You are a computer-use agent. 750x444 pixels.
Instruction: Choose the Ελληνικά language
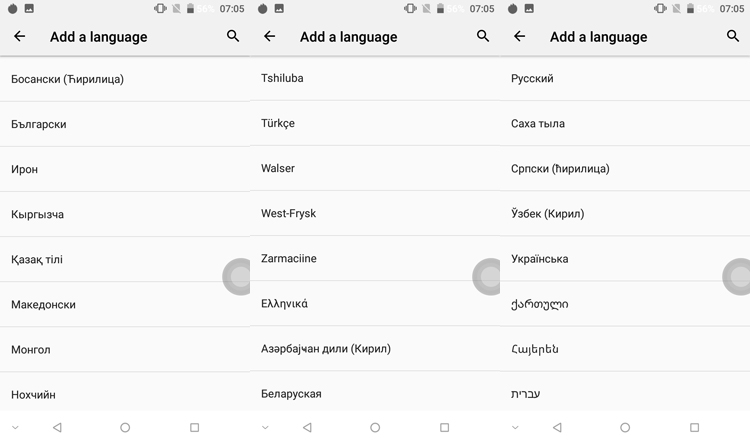tap(375, 303)
